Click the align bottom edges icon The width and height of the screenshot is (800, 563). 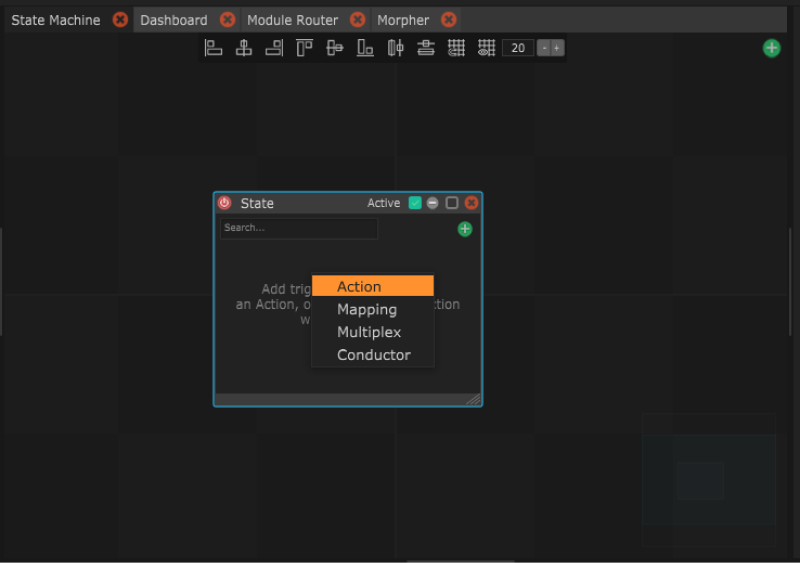pyautogui.click(x=365, y=48)
